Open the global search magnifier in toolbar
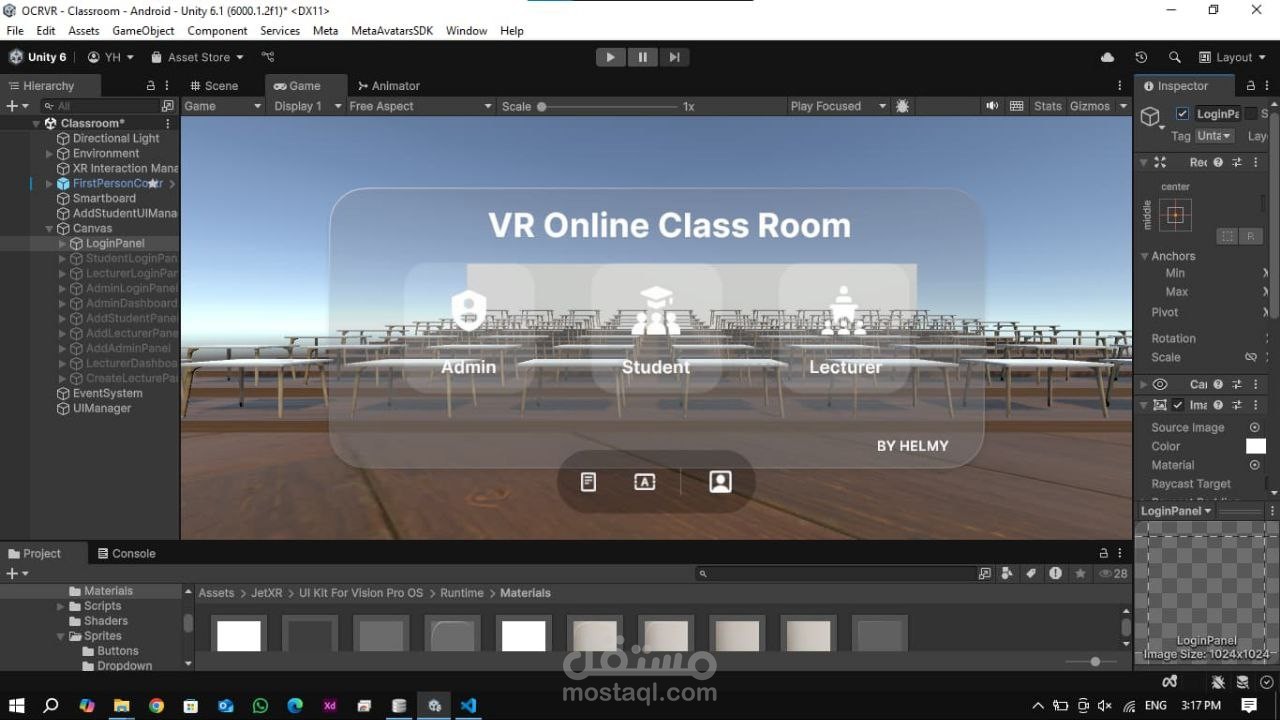The height and width of the screenshot is (720, 1280). (x=1175, y=57)
